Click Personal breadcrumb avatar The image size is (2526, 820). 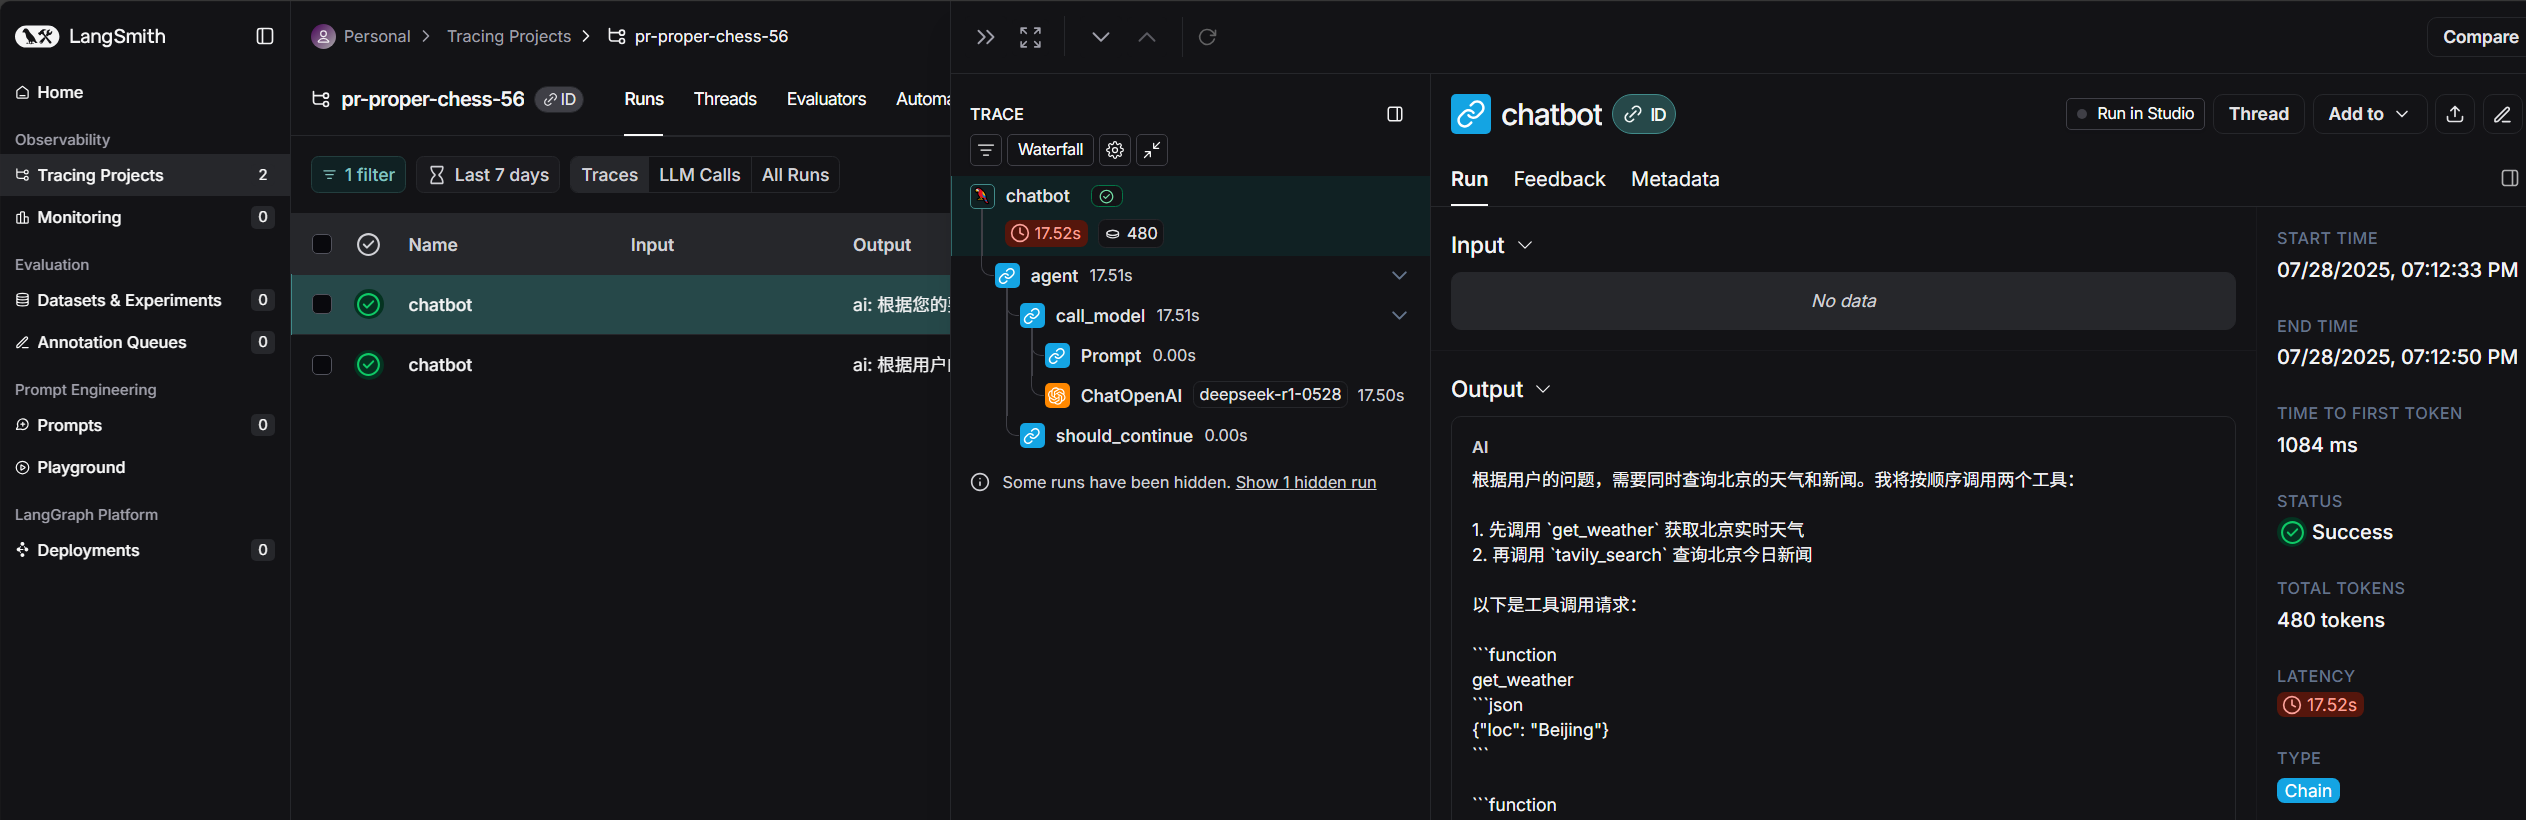point(323,37)
